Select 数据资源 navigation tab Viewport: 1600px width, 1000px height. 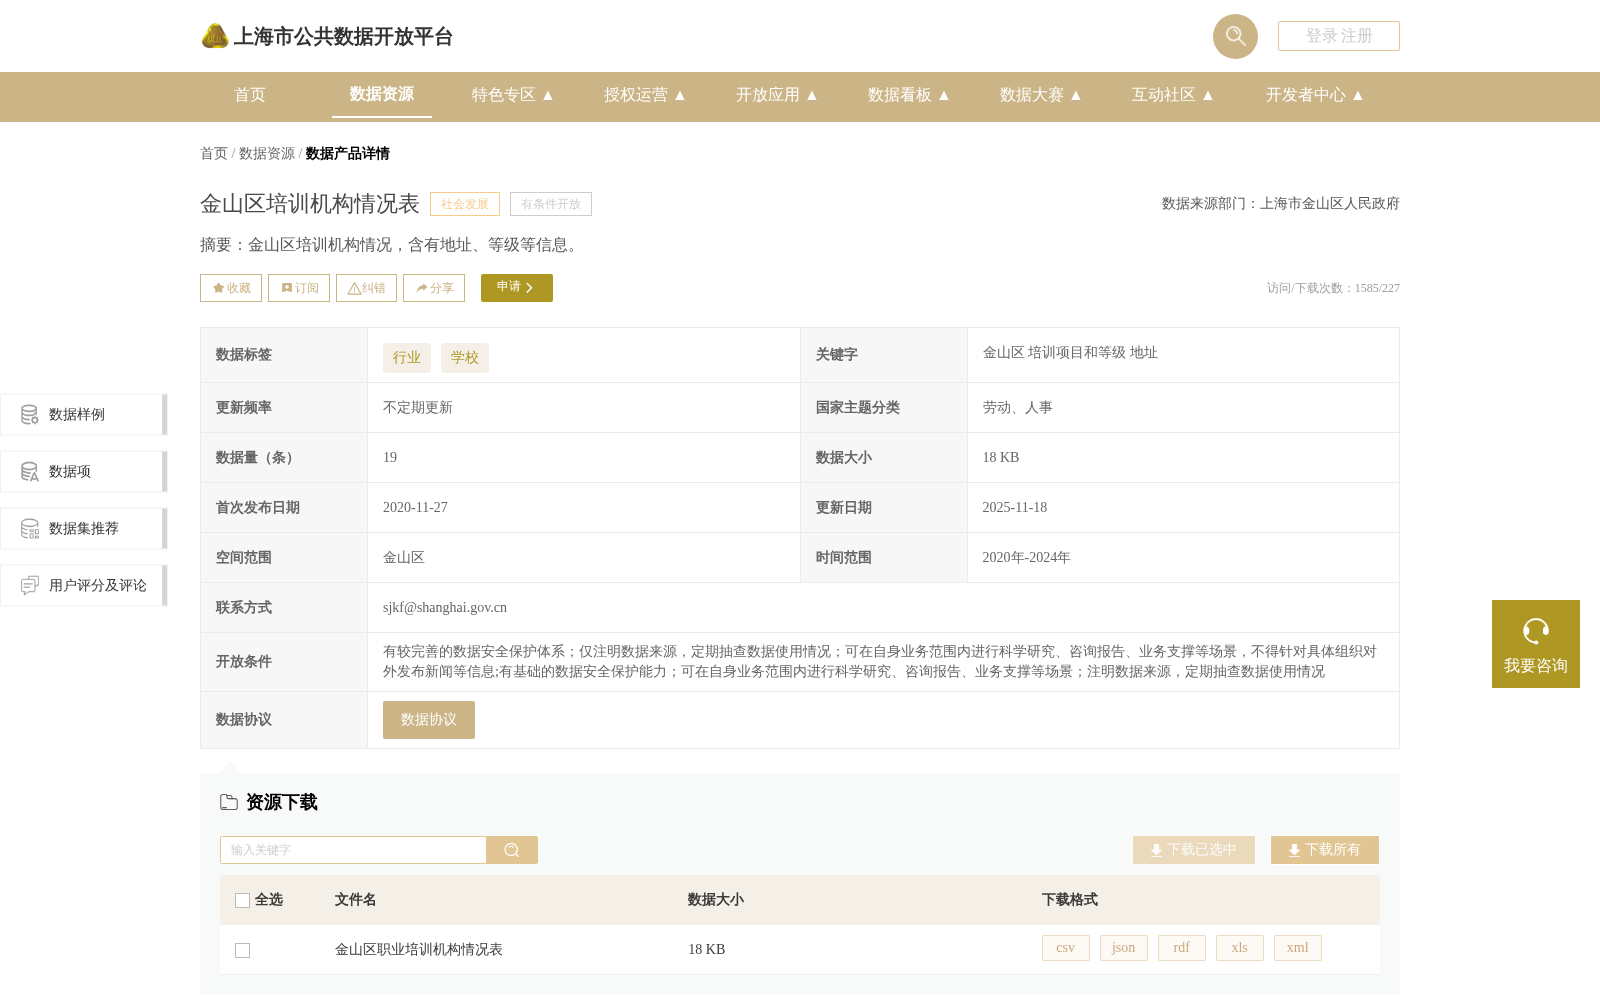pos(382,94)
